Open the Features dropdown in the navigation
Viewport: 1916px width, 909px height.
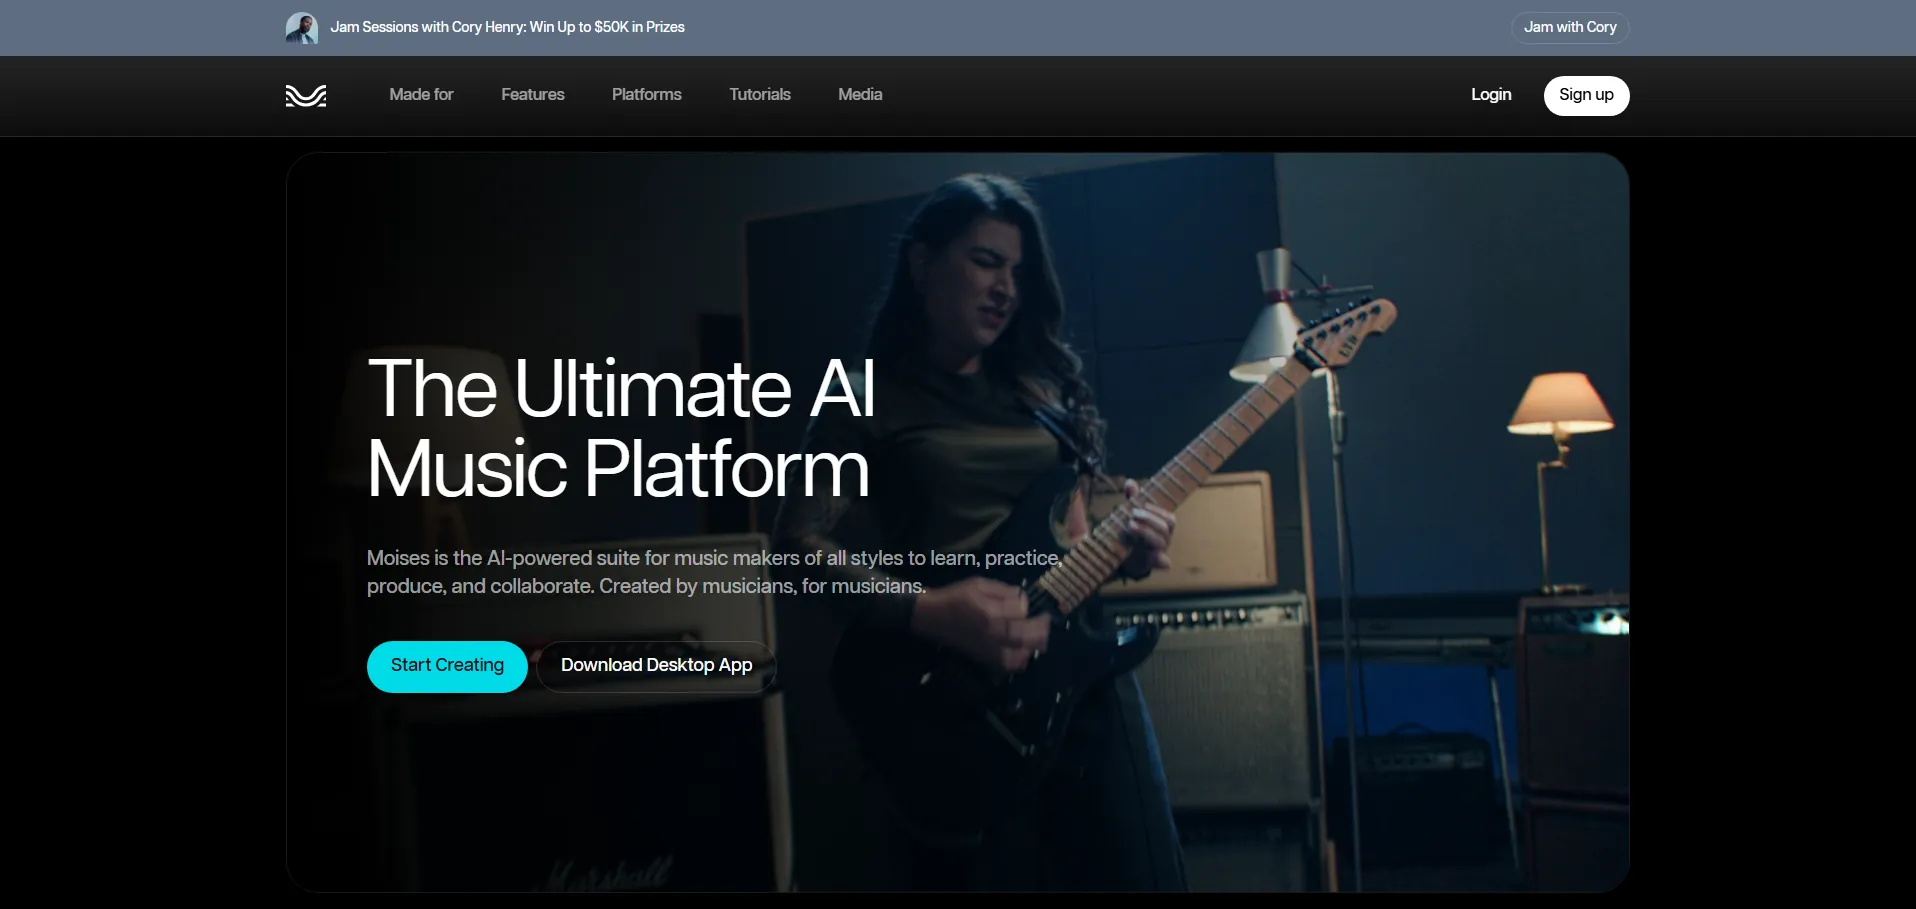pos(532,95)
